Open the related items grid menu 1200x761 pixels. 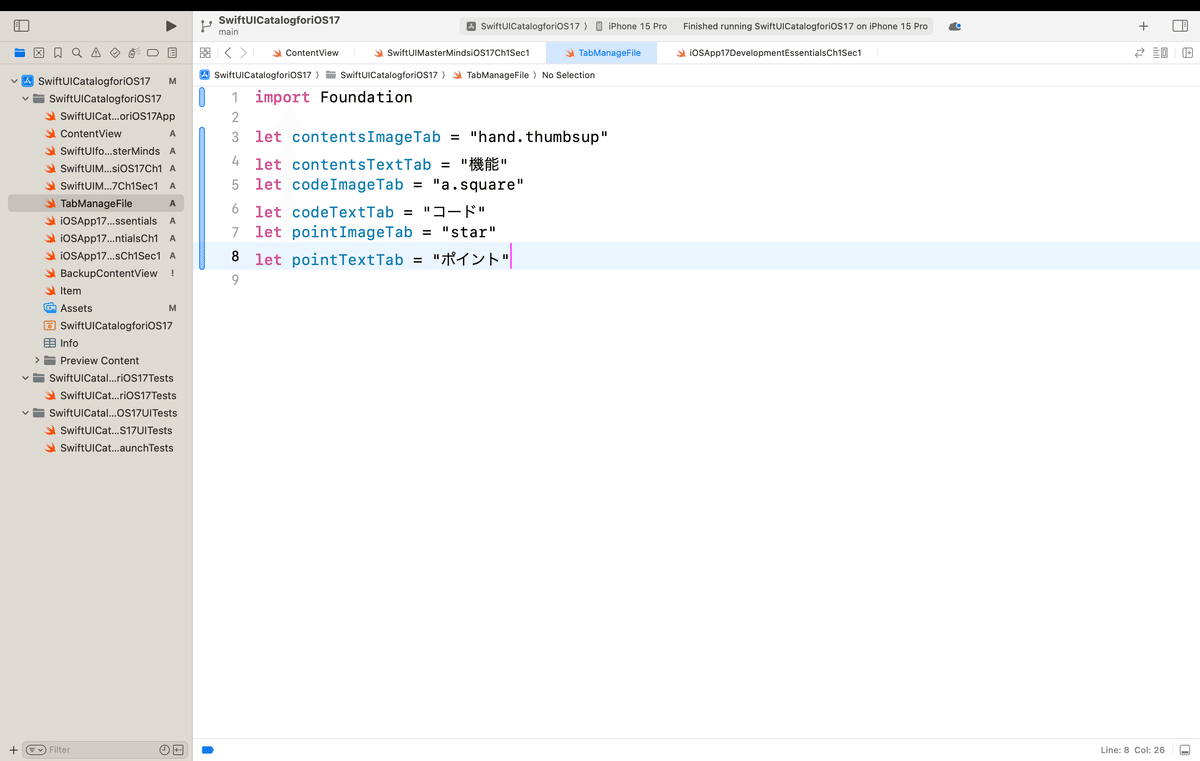[x=205, y=53]
